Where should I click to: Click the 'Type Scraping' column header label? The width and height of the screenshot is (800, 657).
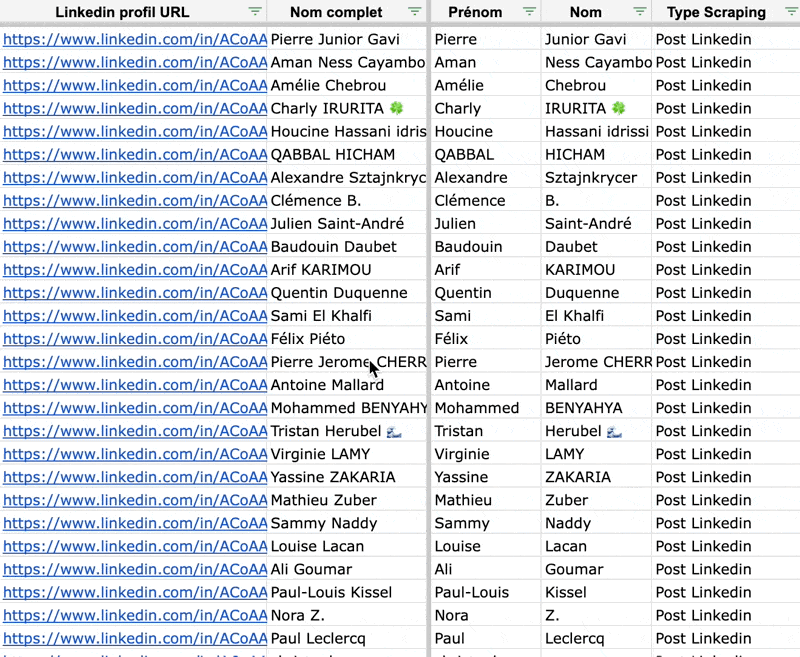coord(716,13)
